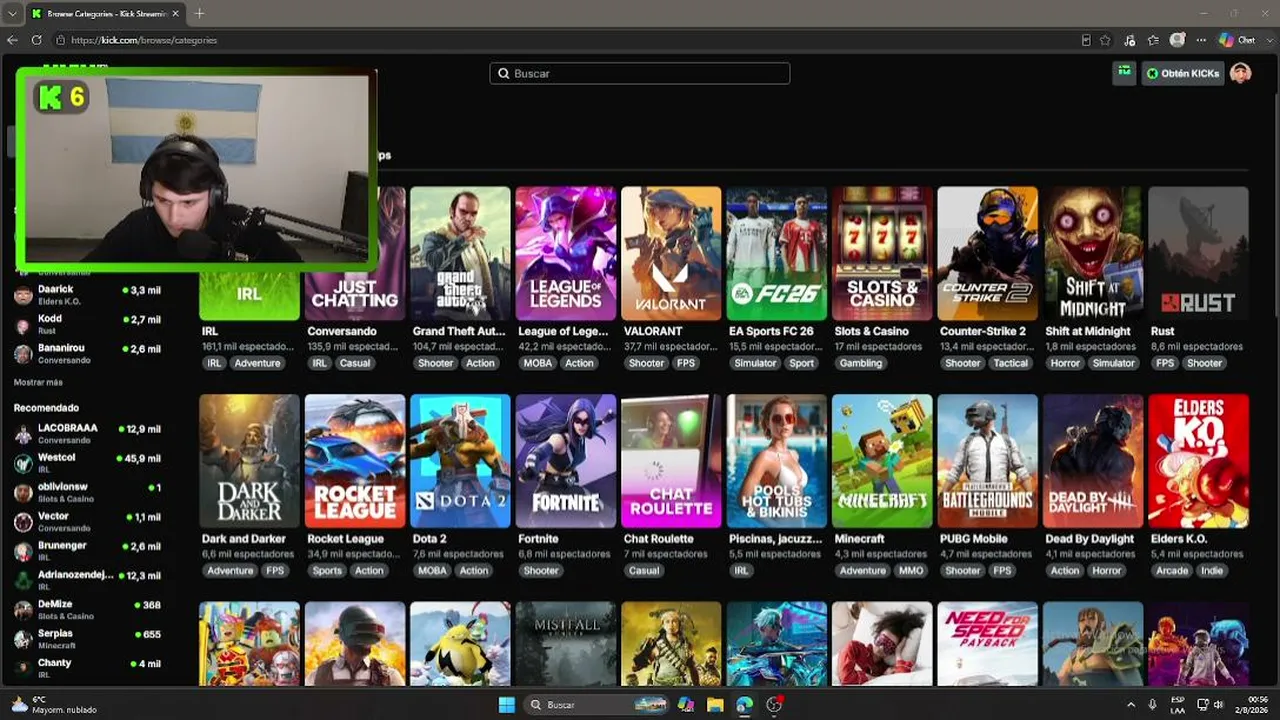Open the Rocket League cover
Screen dimensions: 1280x720
(355, 461)
